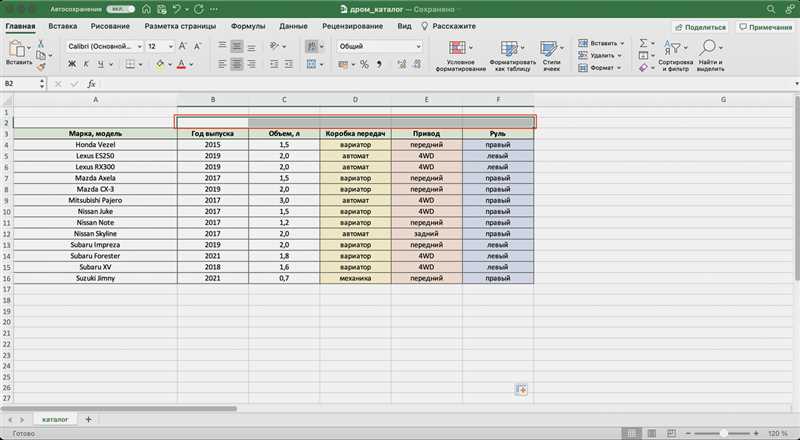Click the AutoSum sigma icon

coord(644,43)
